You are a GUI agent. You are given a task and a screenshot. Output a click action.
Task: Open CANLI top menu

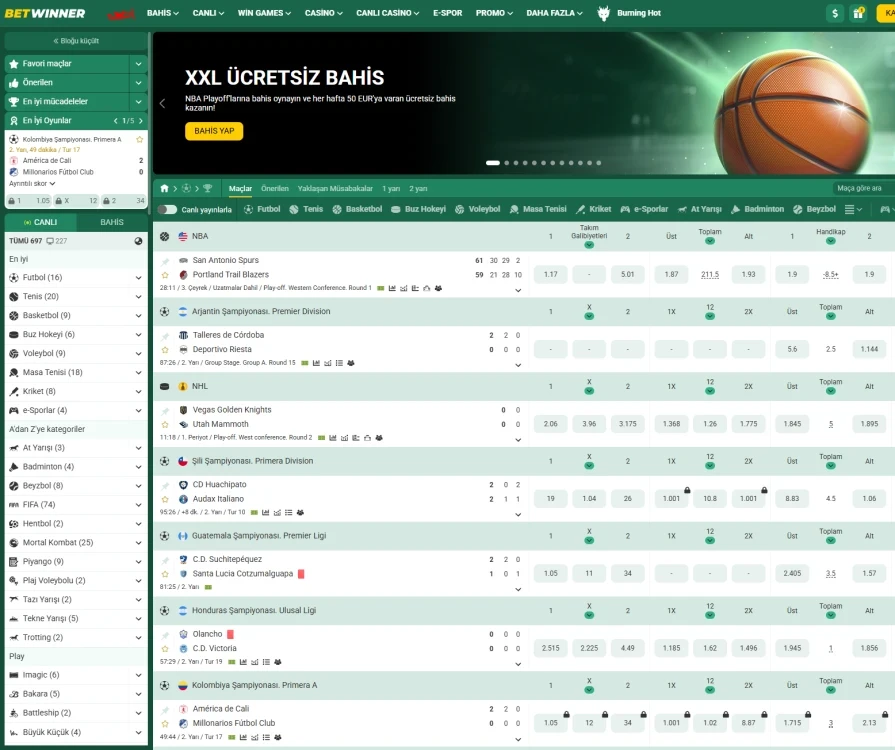[208, 13]
